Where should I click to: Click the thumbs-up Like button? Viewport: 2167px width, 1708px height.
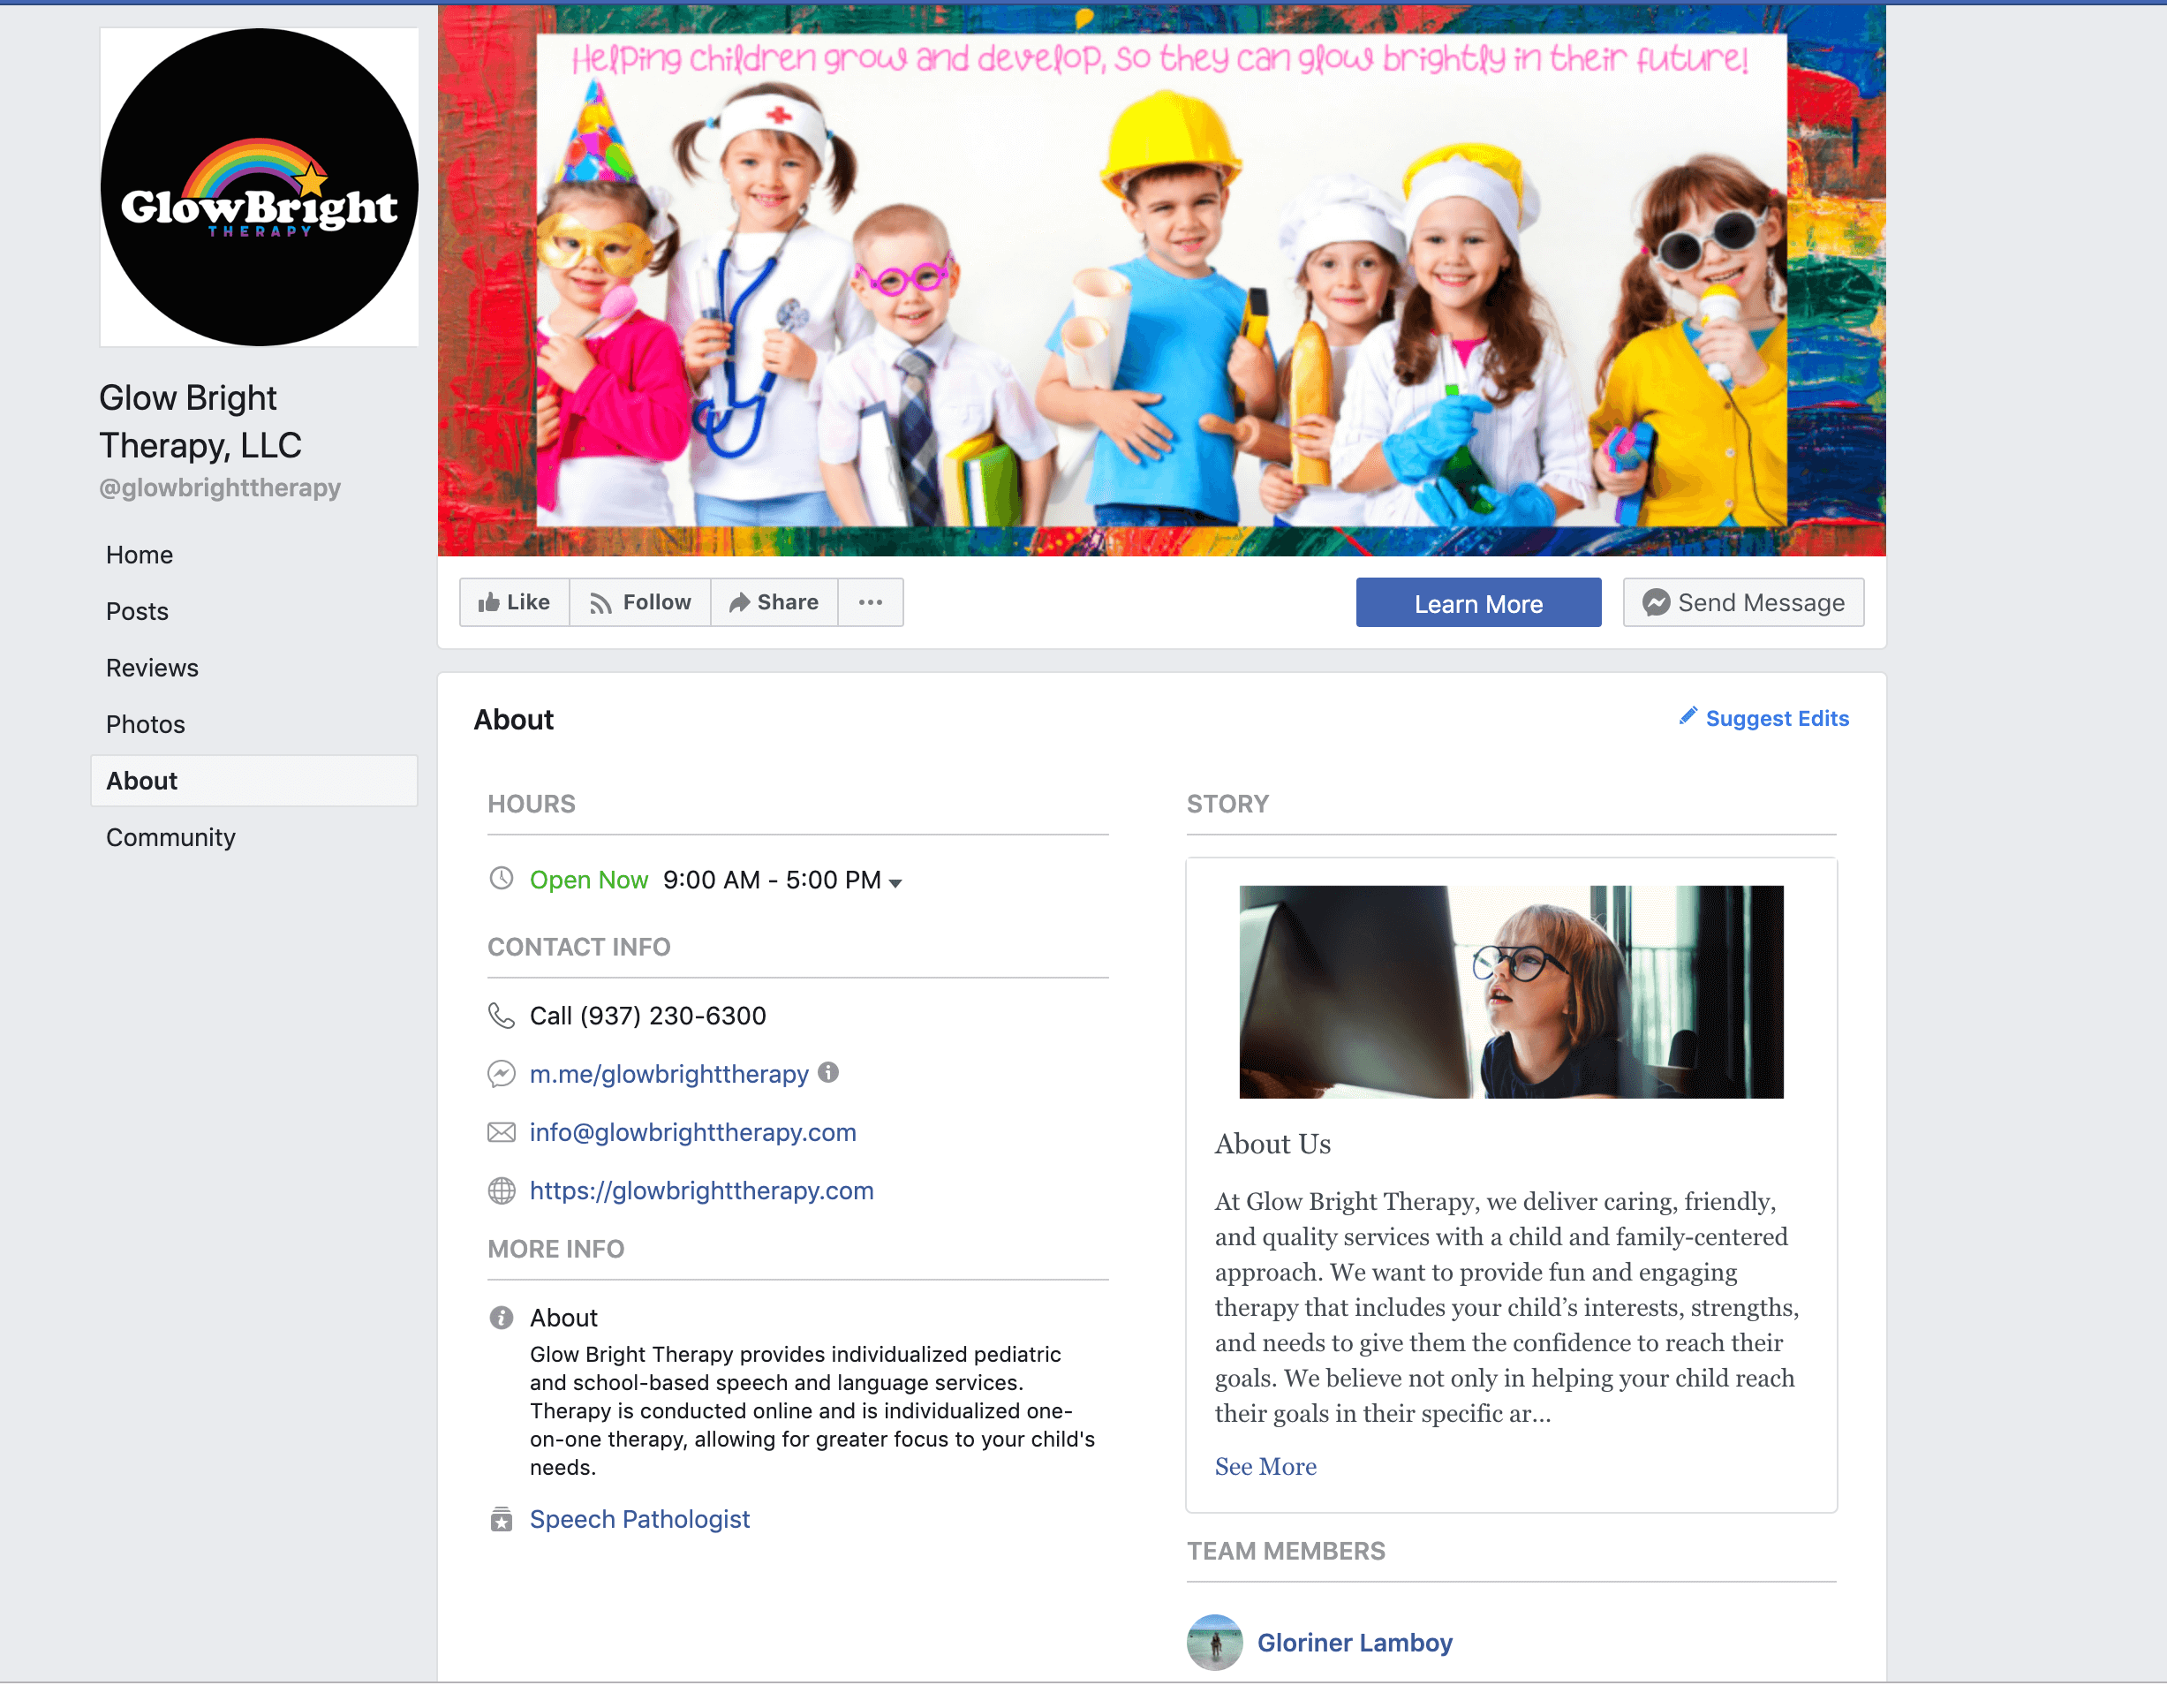pyautogui.click(x=514, y=602)
